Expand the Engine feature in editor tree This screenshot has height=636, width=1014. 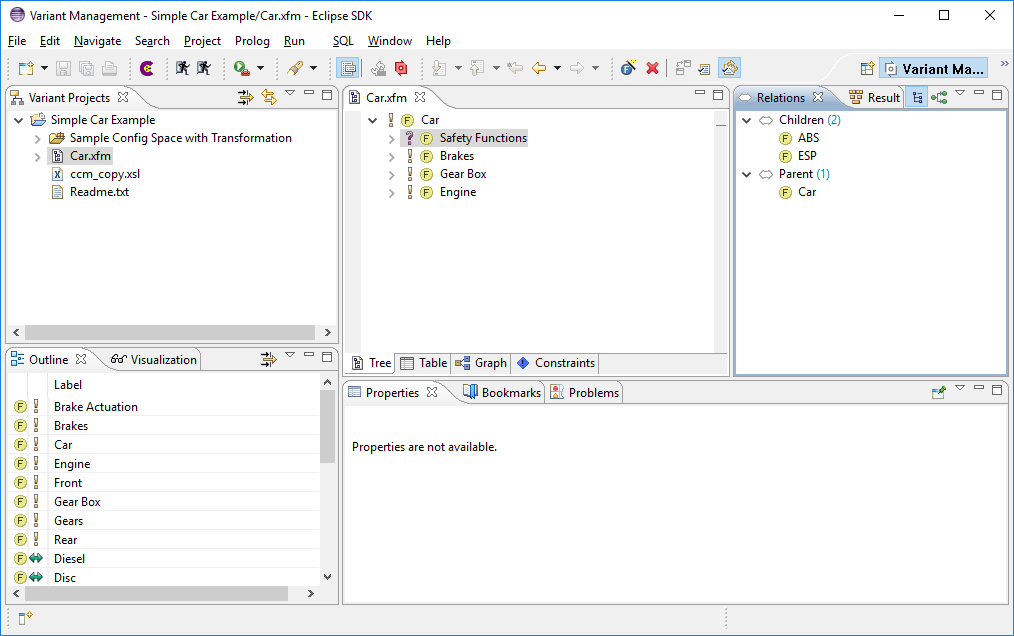(x=391, y=193)
